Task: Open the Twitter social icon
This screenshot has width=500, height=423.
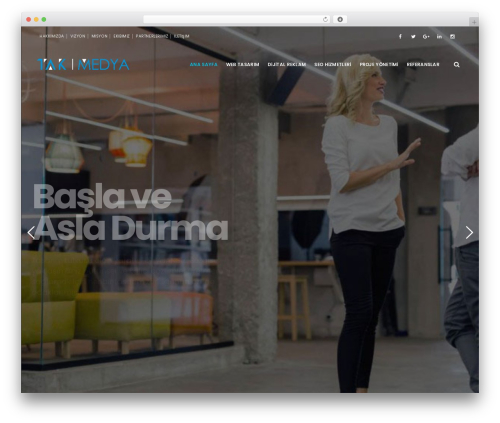Action: click(413, 36)
